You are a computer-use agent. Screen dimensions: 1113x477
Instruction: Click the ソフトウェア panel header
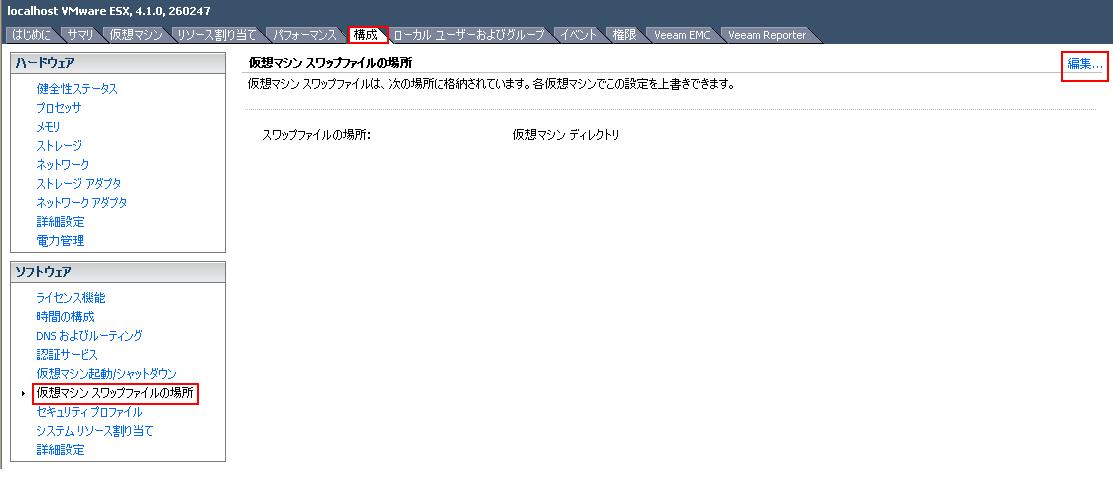(x=118, y=272)
